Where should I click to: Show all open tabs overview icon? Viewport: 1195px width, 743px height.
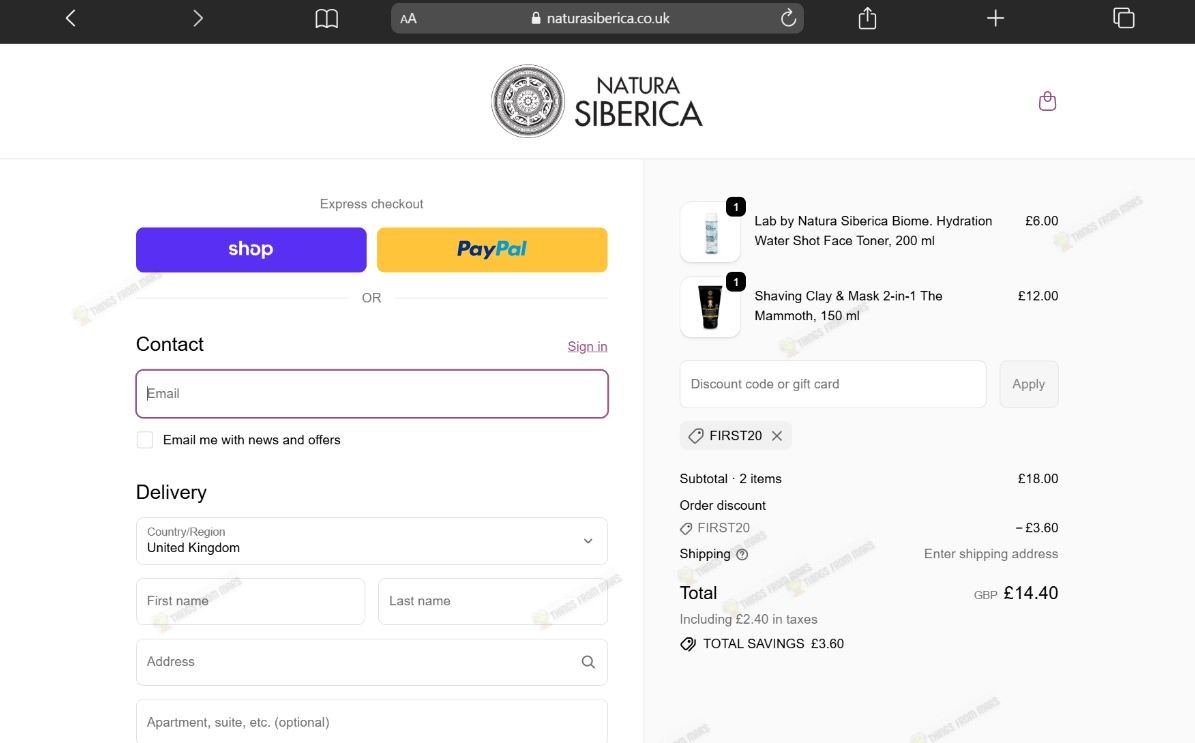pyautogui.click(x=1123, y=18)
